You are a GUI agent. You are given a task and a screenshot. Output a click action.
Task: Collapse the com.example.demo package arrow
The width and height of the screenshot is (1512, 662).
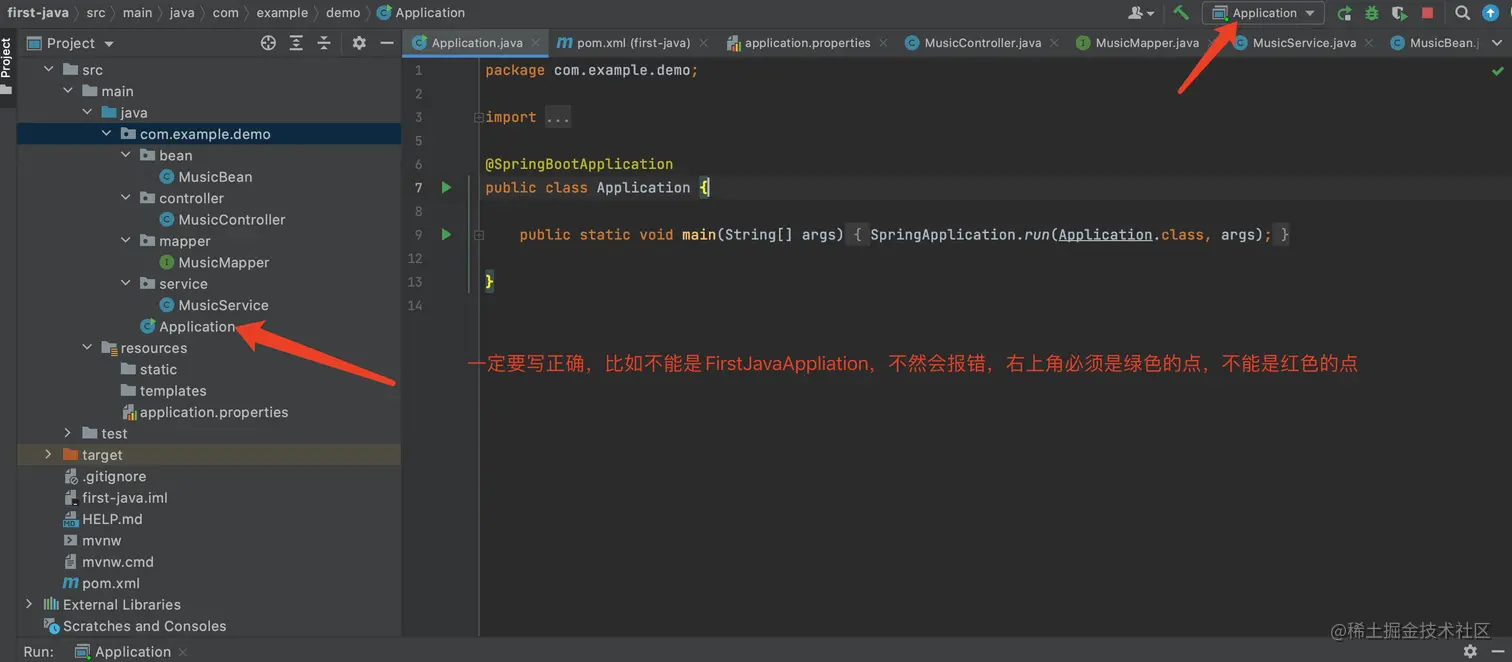coord(107,134)
